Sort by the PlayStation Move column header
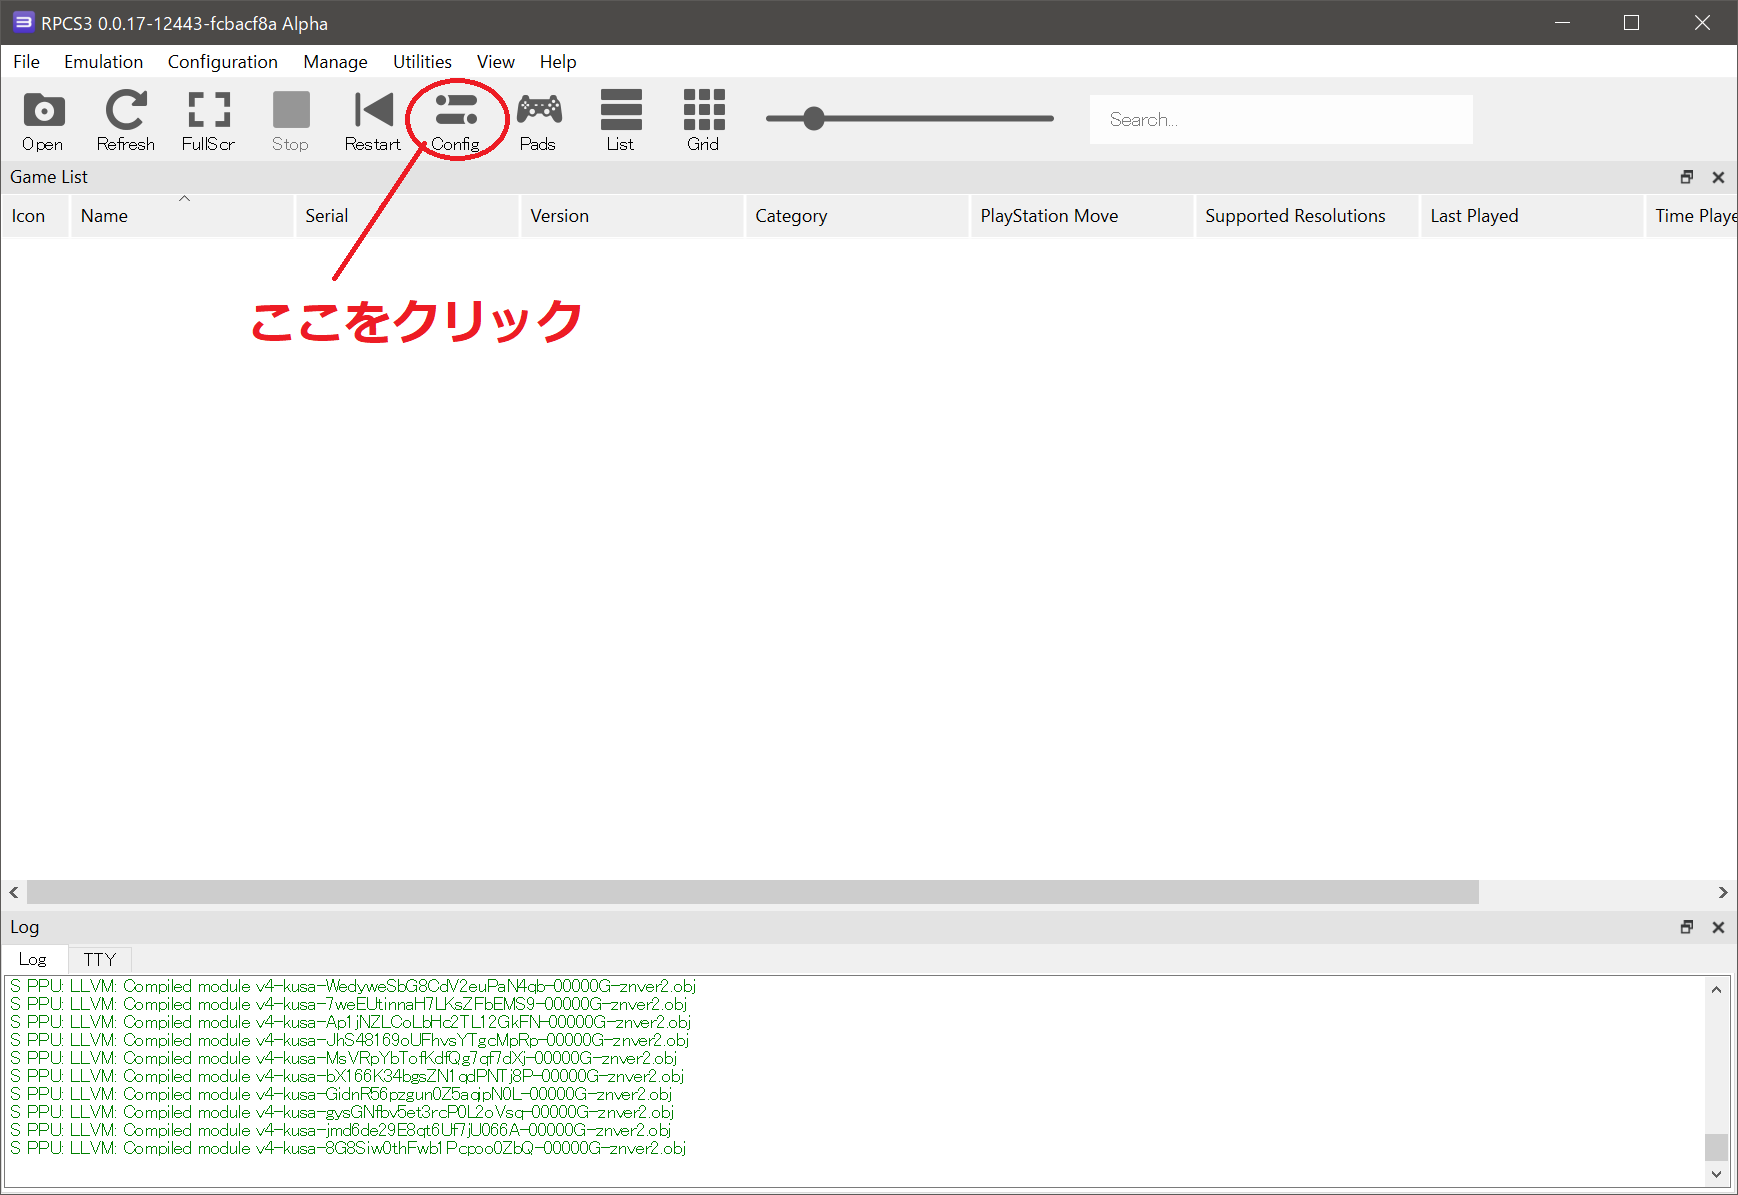 tap(1083, 216)
